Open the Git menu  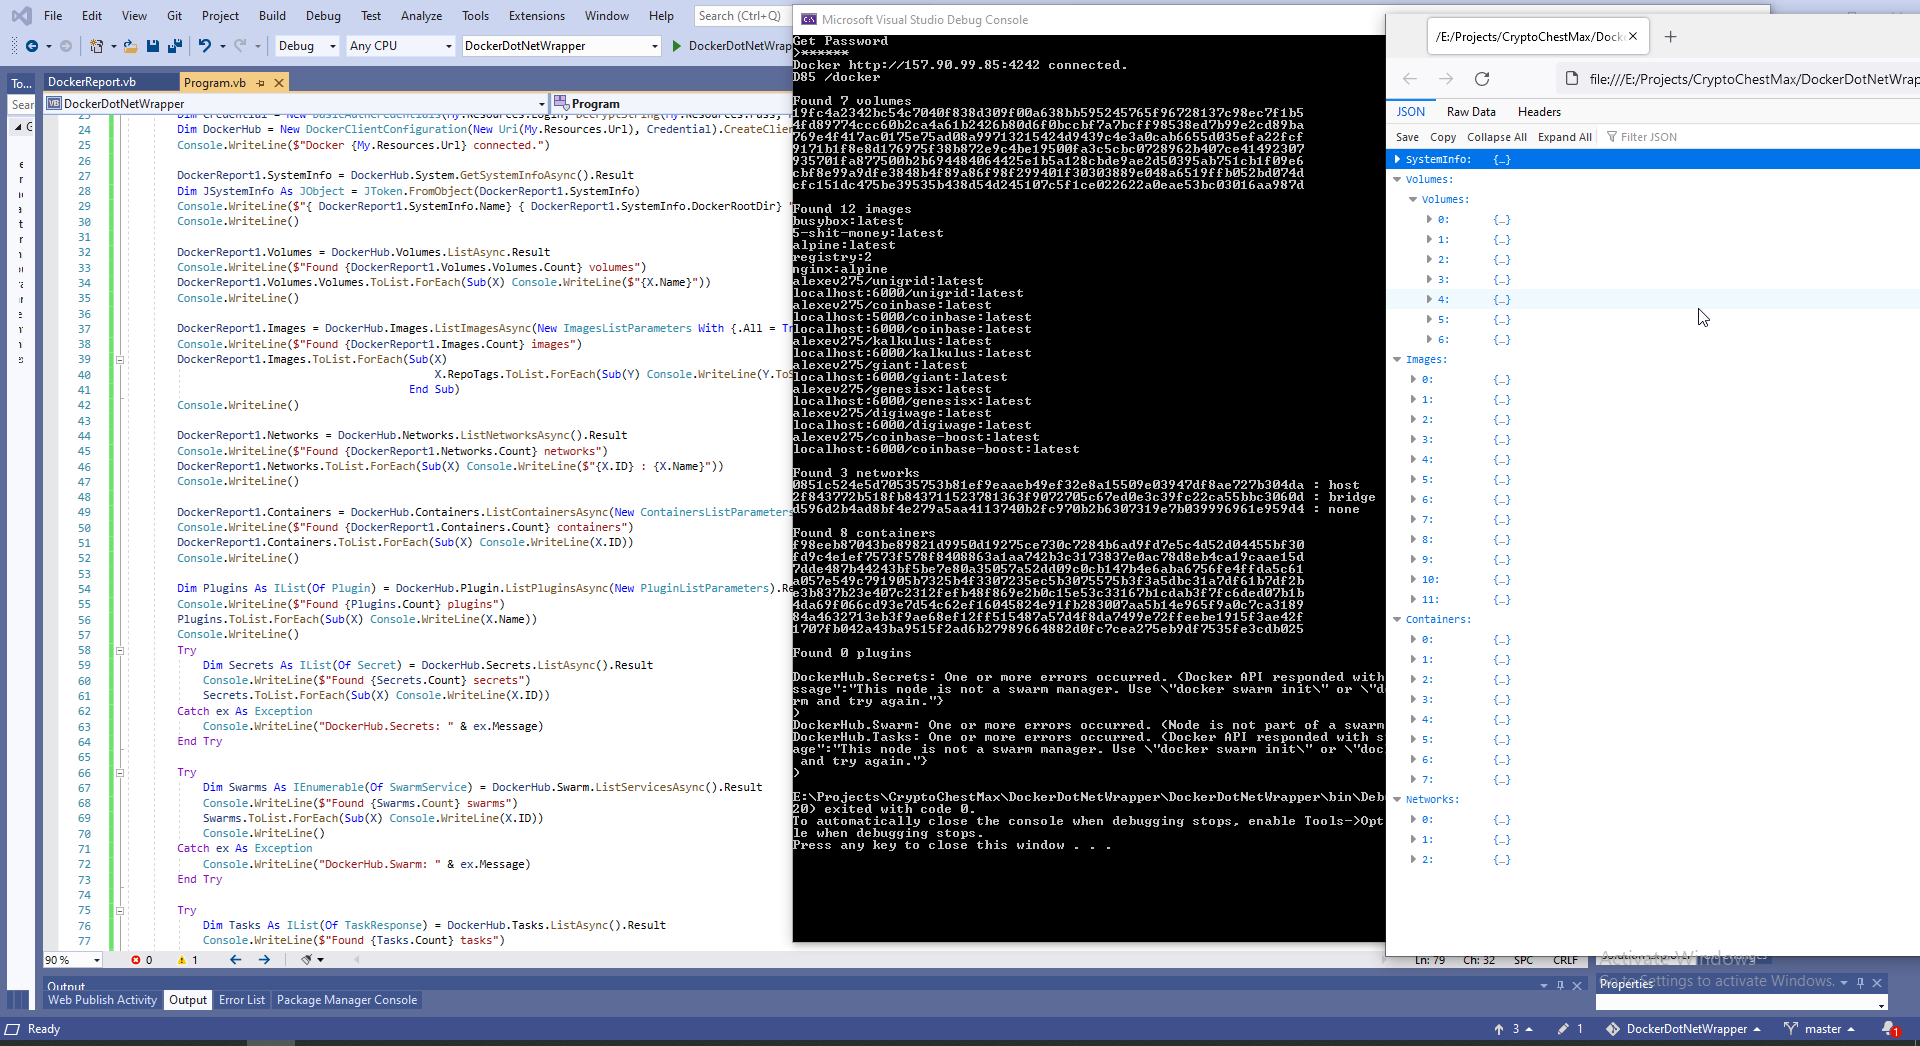174,16
